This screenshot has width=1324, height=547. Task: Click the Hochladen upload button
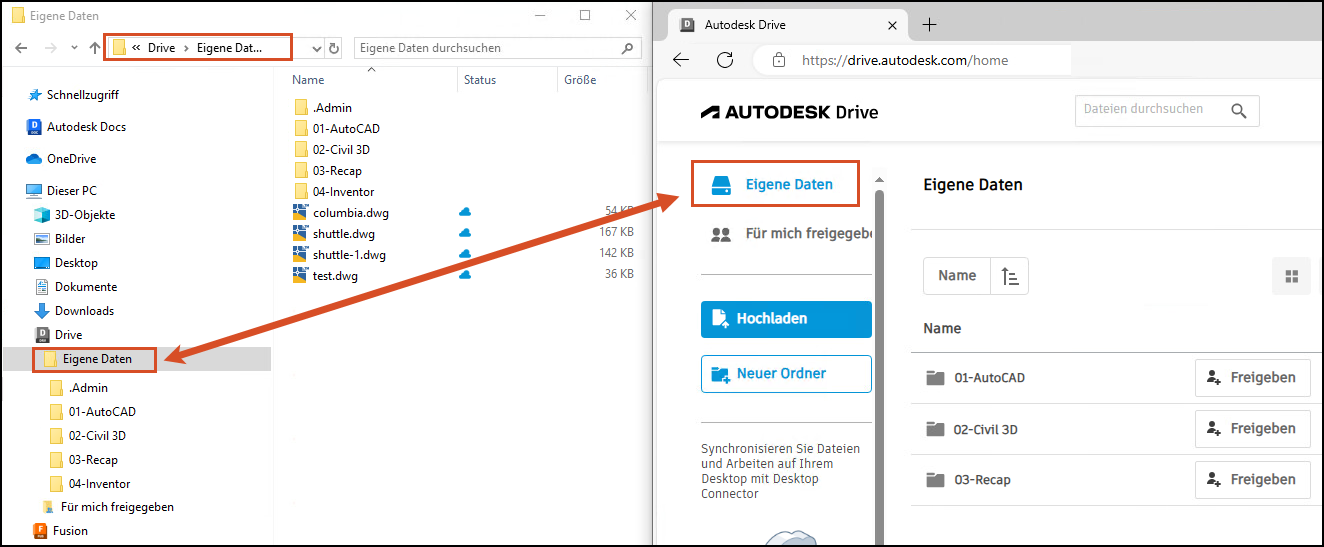pos(786,319)
